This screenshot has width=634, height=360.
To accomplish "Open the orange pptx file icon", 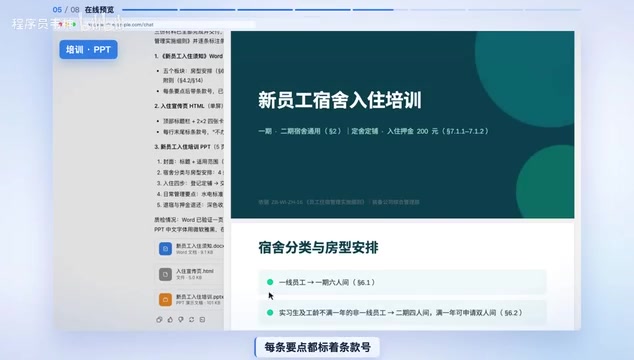I will coord(165,300).
